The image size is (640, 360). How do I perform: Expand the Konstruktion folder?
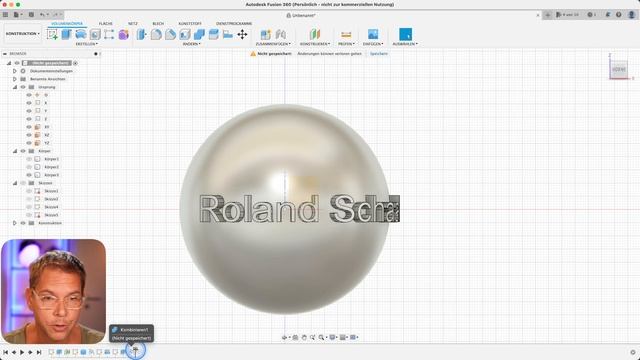click(x=15, y=223)
